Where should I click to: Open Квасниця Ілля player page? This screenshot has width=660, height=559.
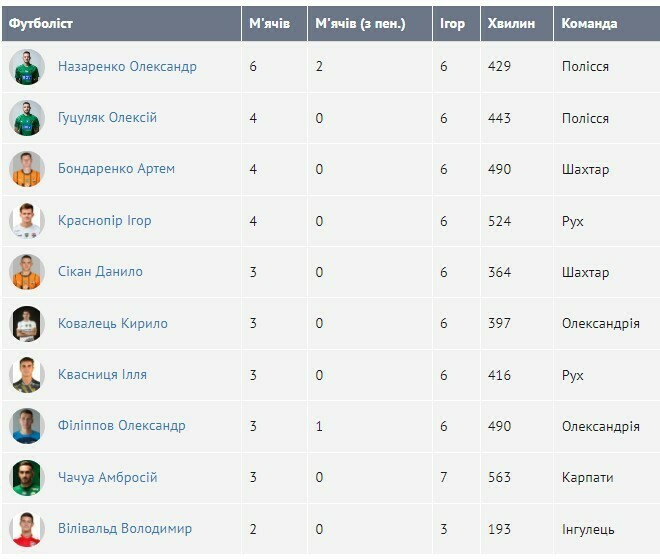coord(102,375)
